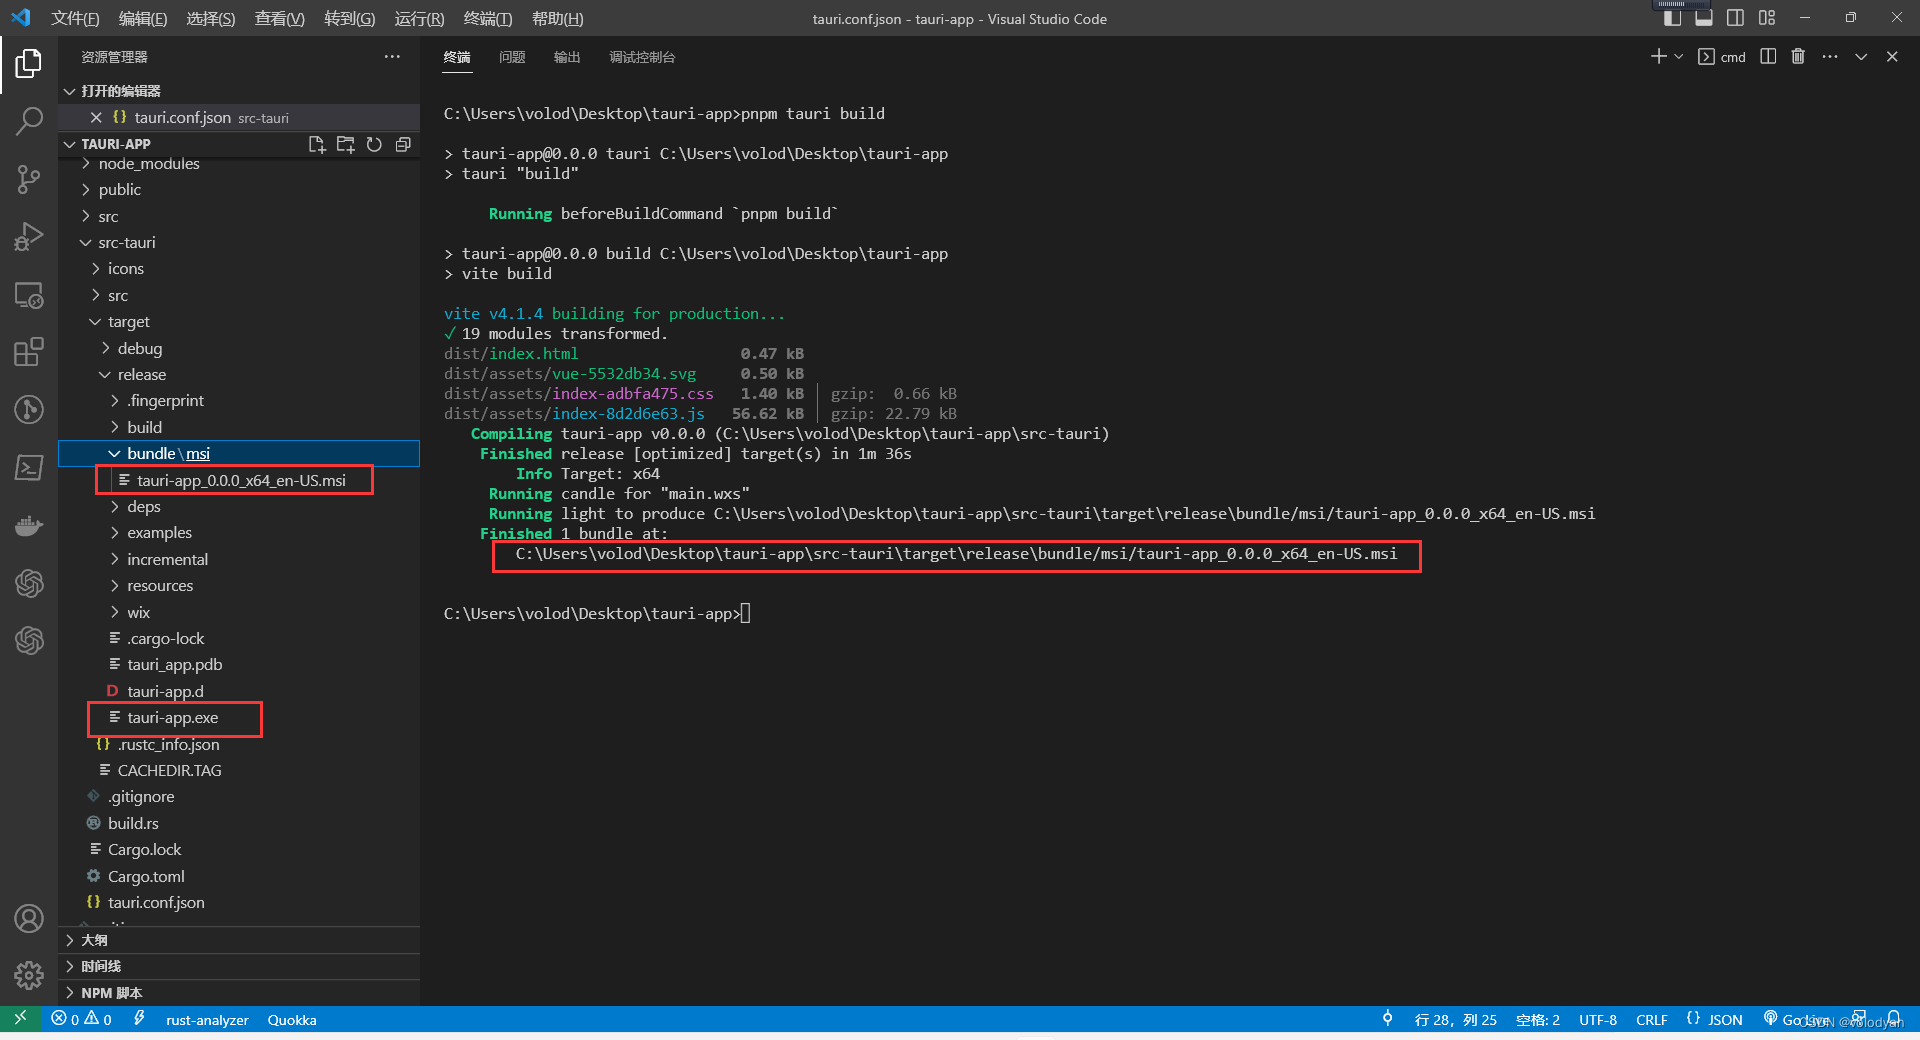1920x1040 pixels.
Task: Show errors and warnings count in status bar
Action: (82, 1019)
